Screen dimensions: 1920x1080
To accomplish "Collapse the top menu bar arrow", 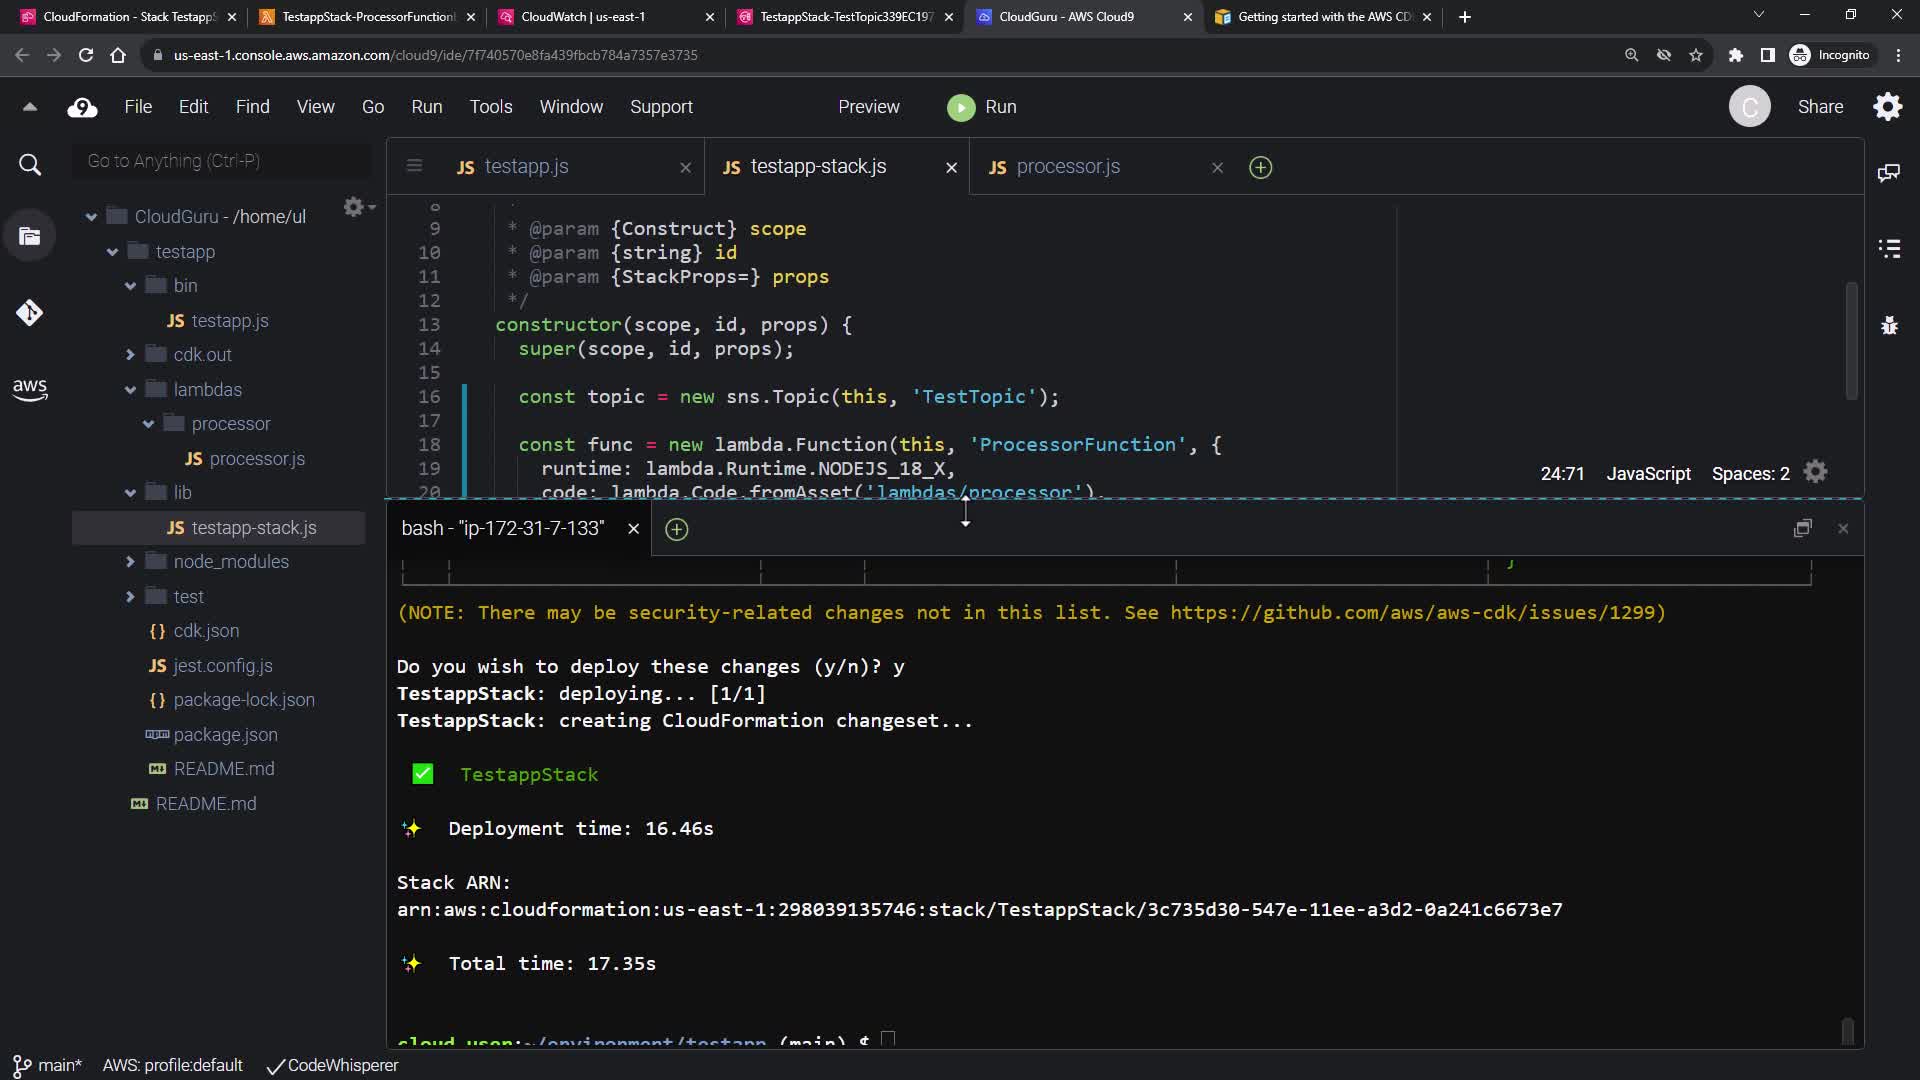I will click(x=30, y=107).
